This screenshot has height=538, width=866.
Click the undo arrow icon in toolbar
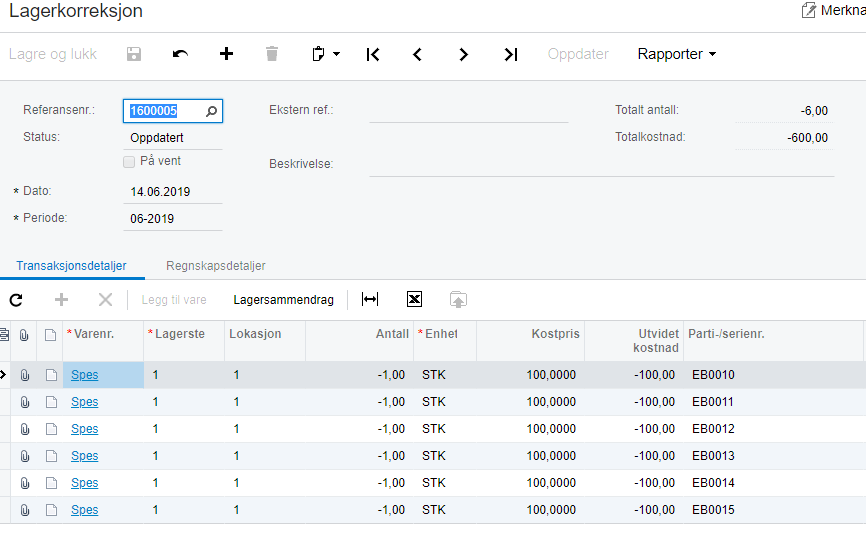click(180, 54)
